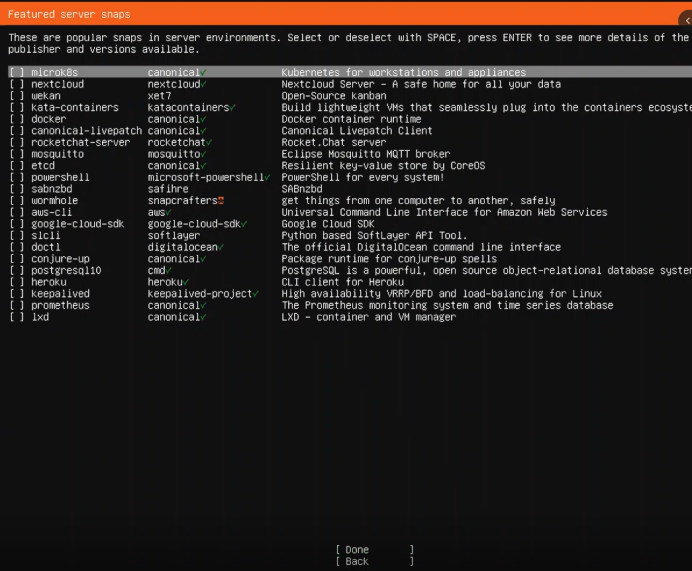Viewport: 692px width, 571px height.
Task: Click verified checkmark next to heroku publisher
Action: coord(186,282)
